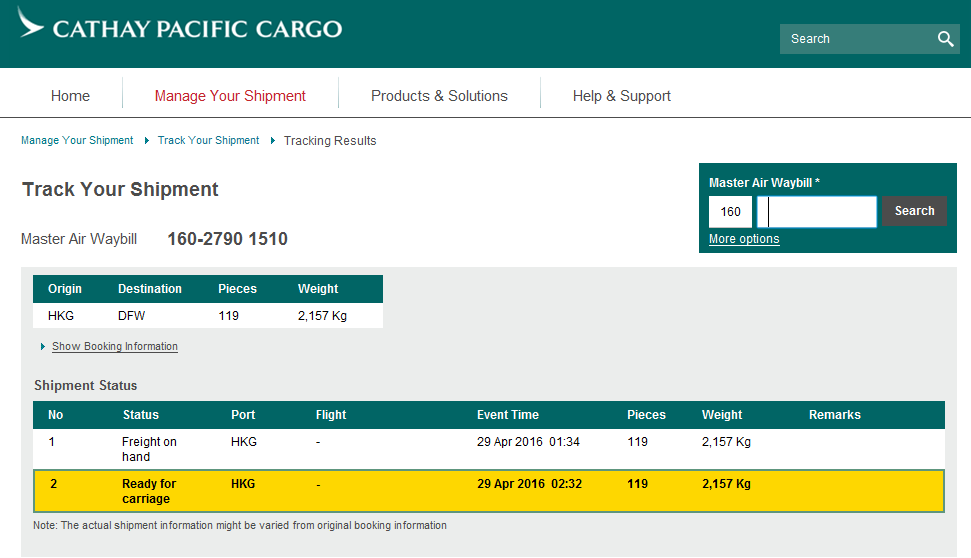This screenshot has height=558, width=971.
Task: Select weight 2,157 Kg in row 2
Action: pyautogui.click(x=726, y=484)
